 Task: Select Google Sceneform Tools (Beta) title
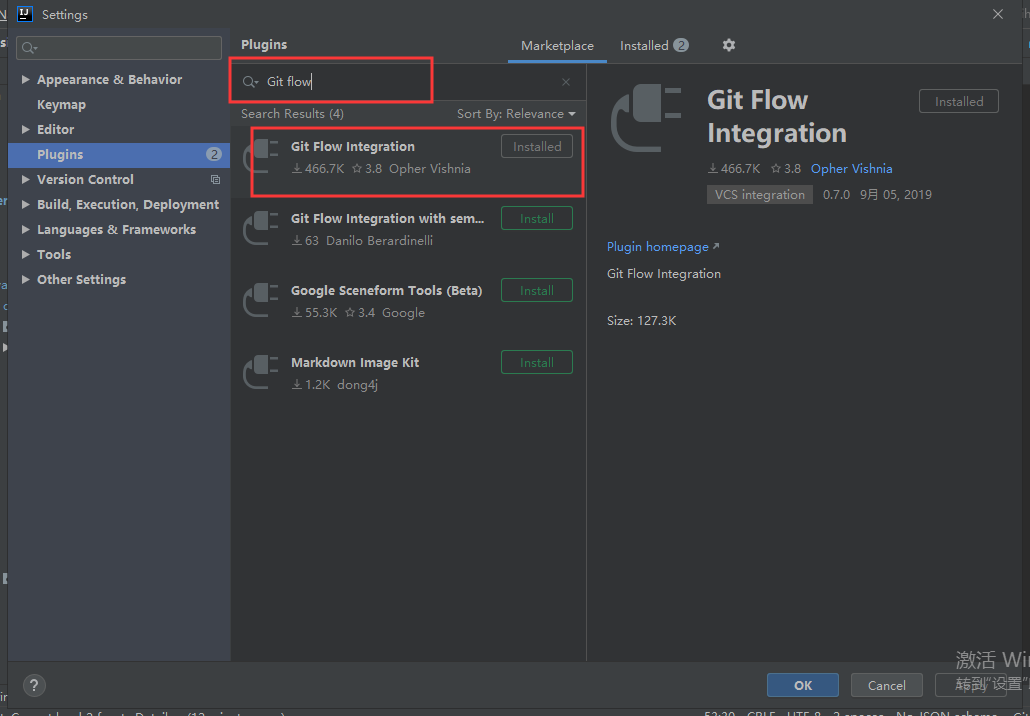click(x=386, y=290)
